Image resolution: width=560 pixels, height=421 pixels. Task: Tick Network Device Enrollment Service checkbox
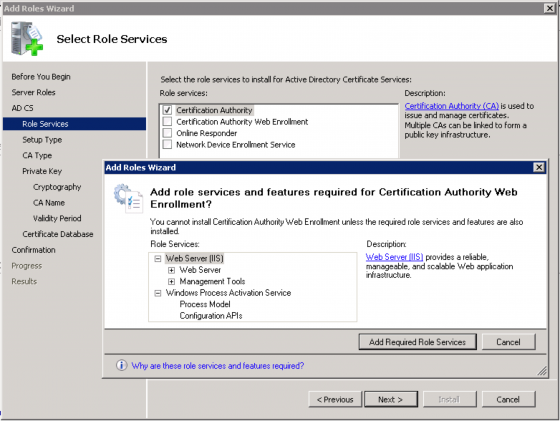[167, 144]
